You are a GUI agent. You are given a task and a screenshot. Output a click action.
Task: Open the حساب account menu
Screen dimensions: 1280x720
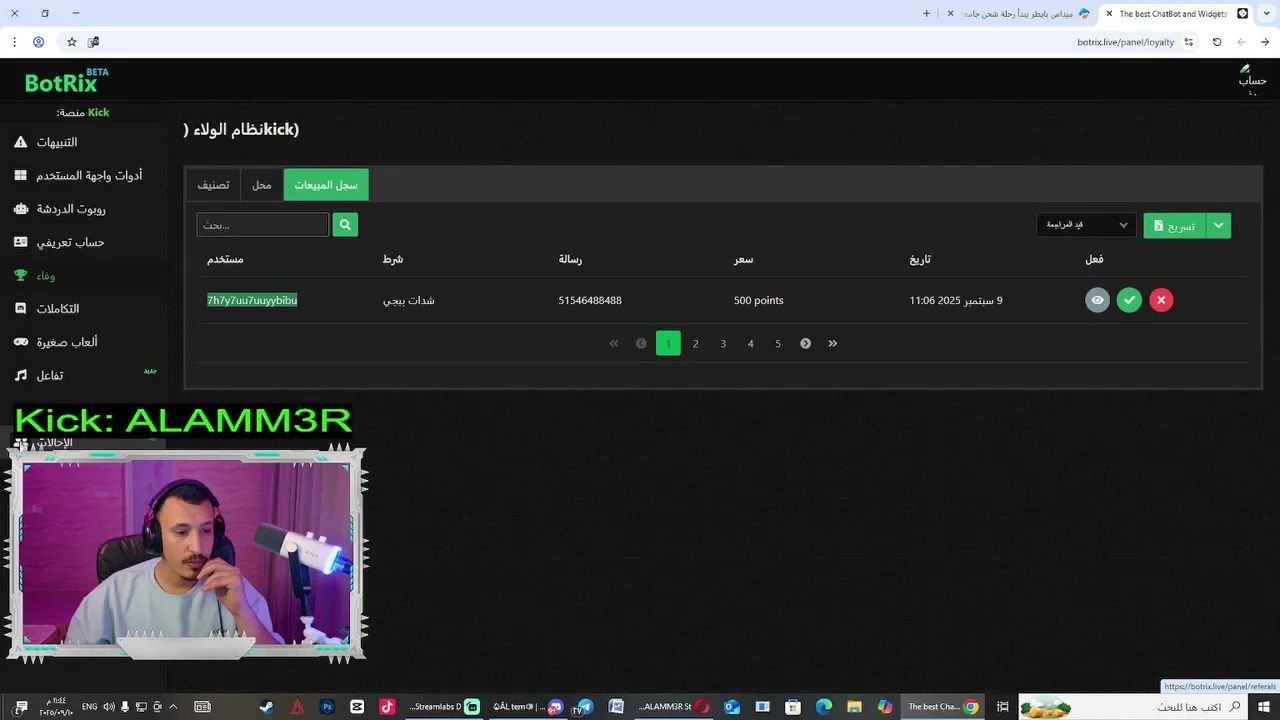click(x=1253, y=78)
